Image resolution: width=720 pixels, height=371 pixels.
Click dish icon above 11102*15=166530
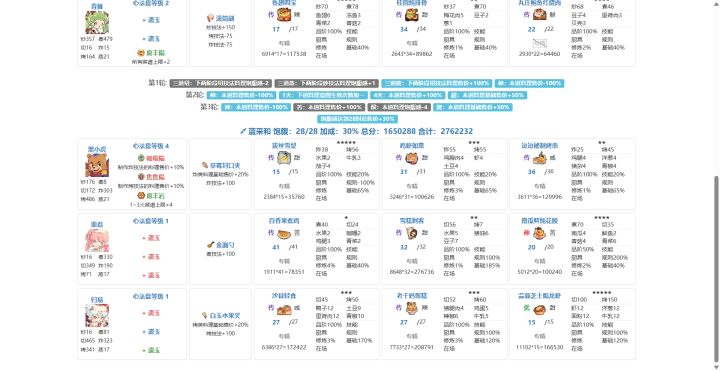[540, 309]
